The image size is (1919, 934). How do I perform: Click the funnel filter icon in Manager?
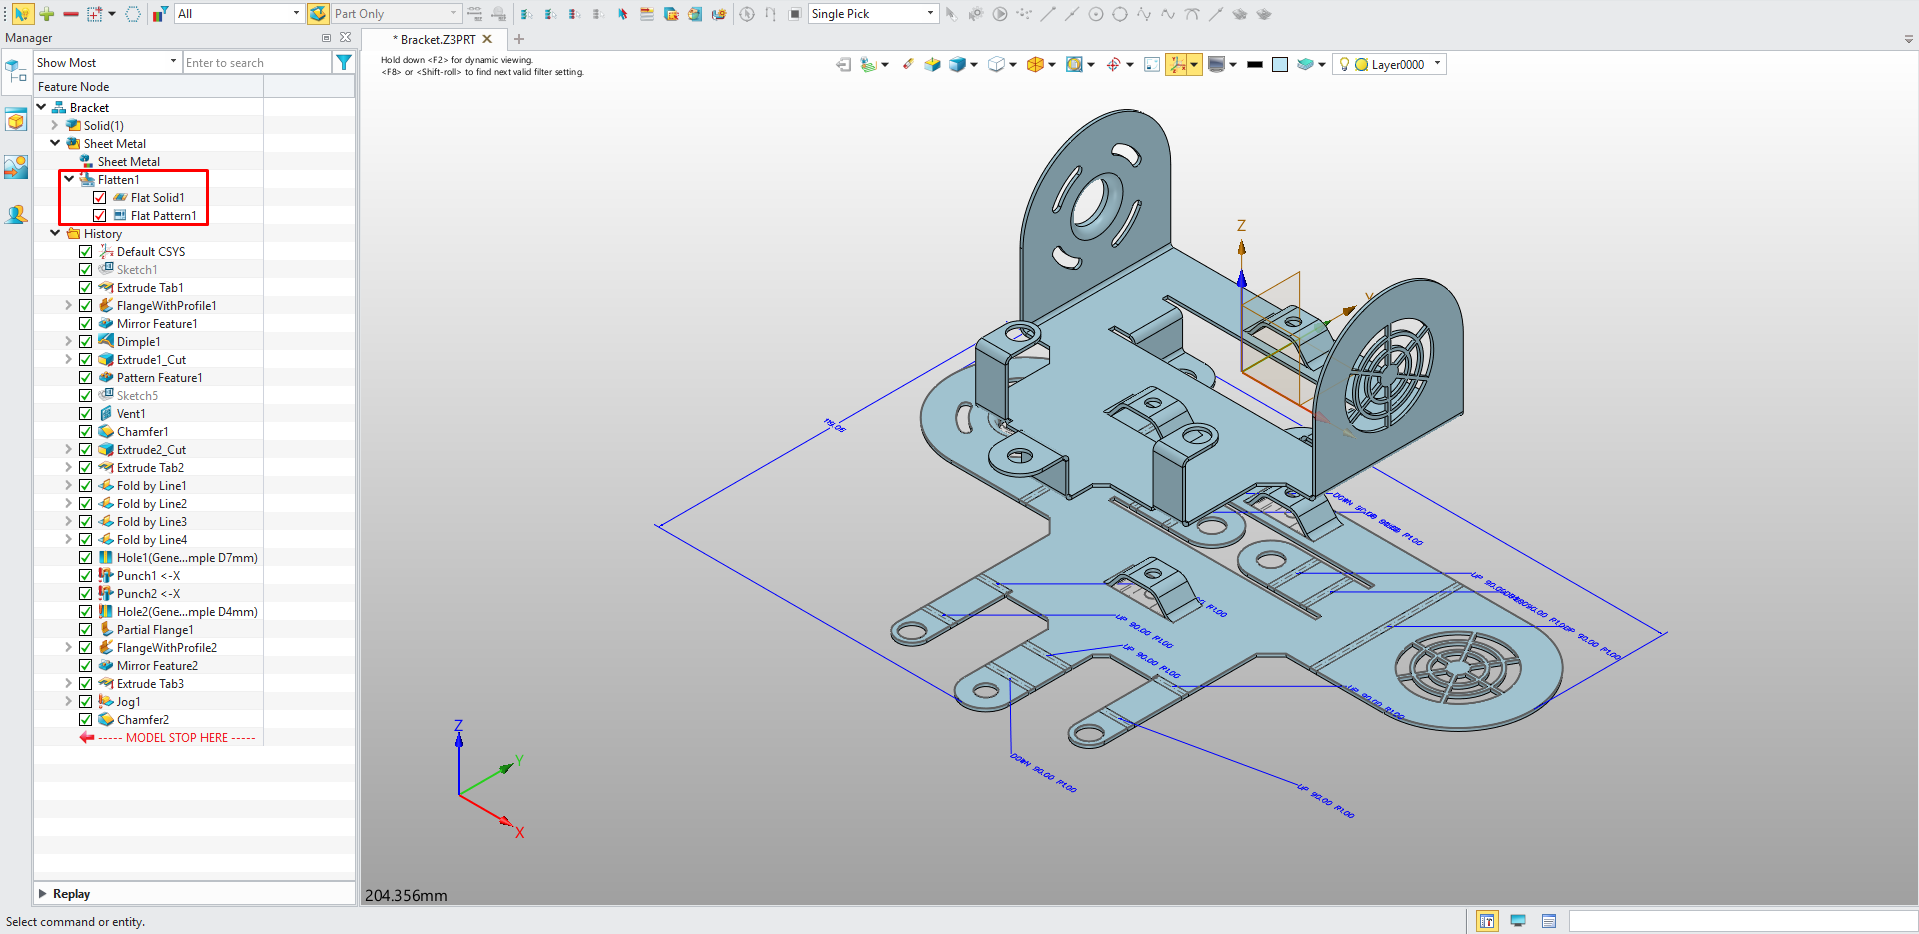point(344,62)
